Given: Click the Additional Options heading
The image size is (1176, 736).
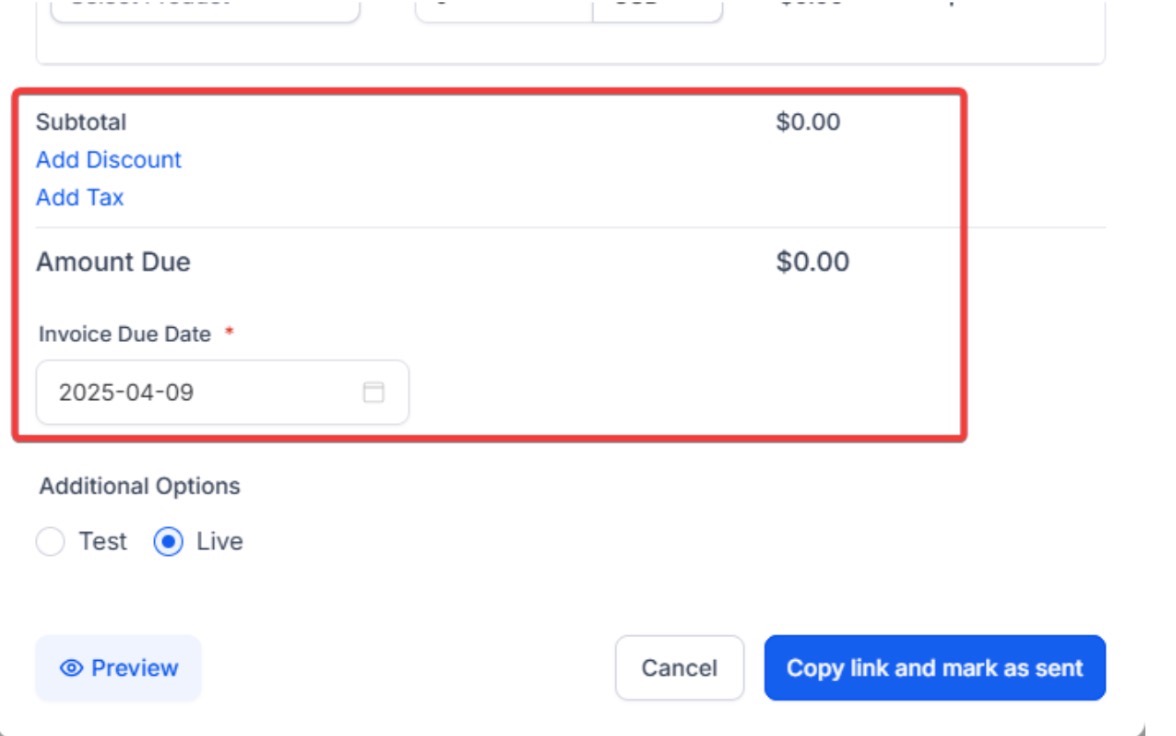Looking at the screenshot, I should click(x=140, y=486).
